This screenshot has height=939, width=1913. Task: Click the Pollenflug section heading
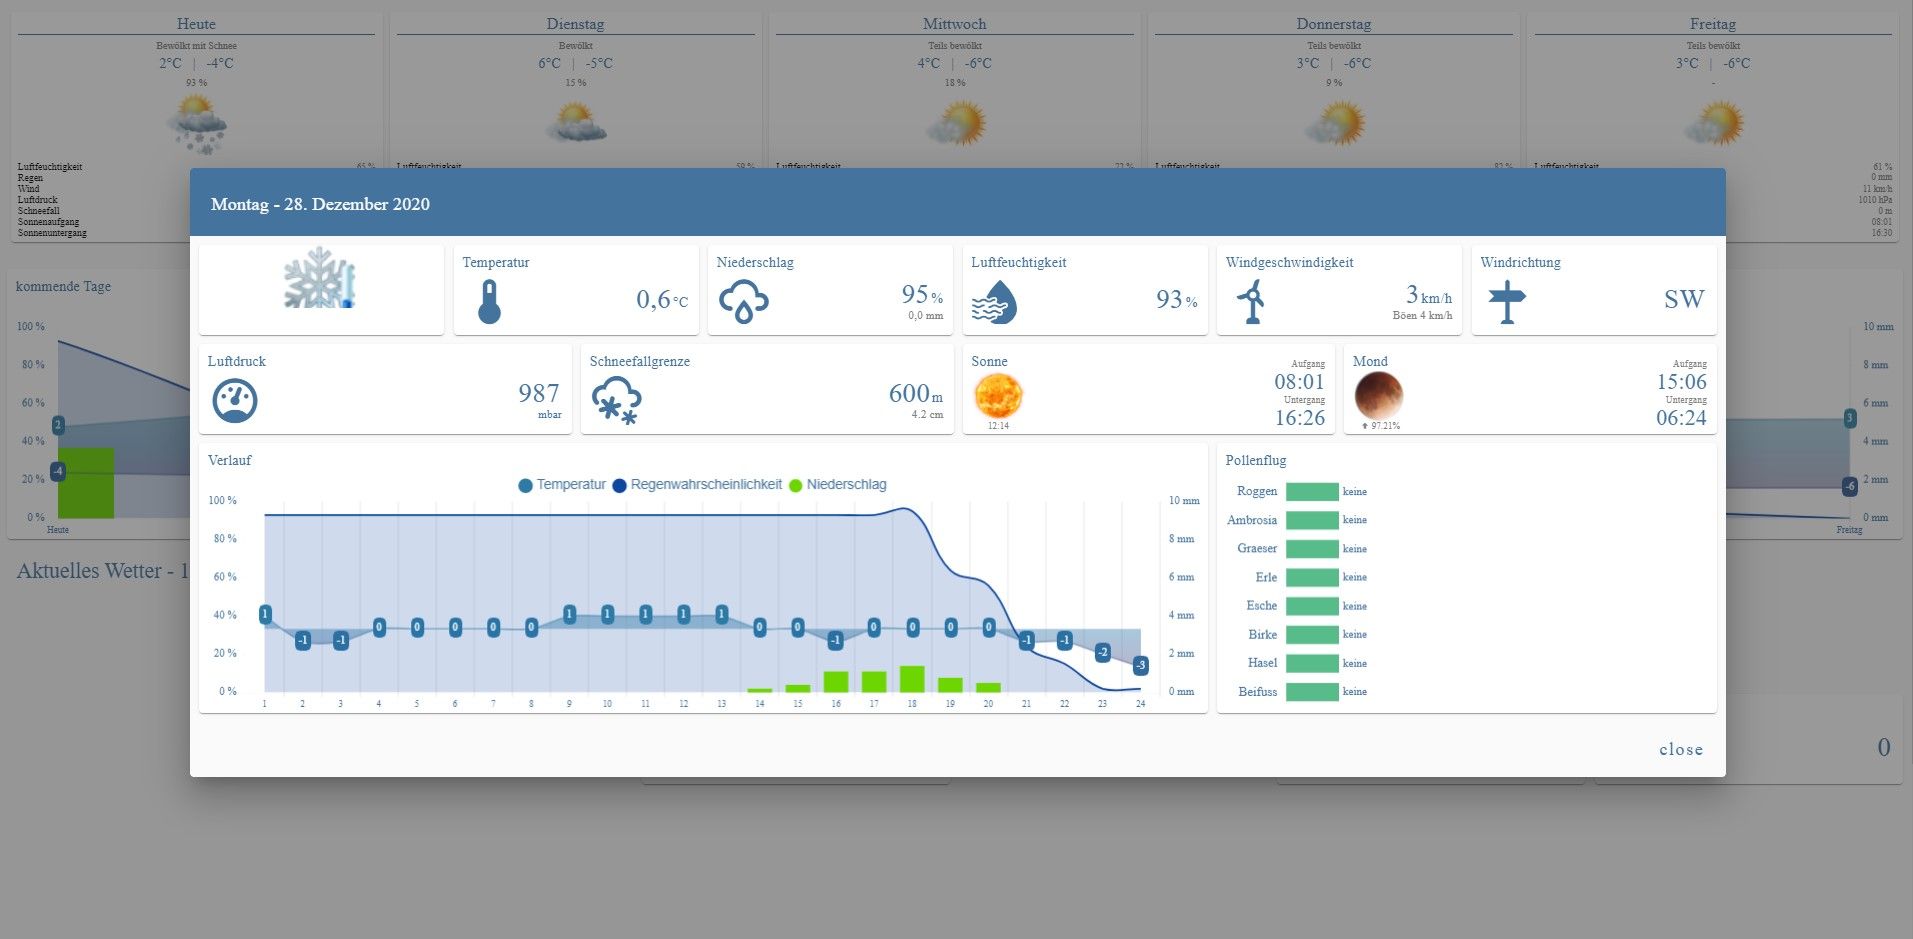coord(1256,461)
